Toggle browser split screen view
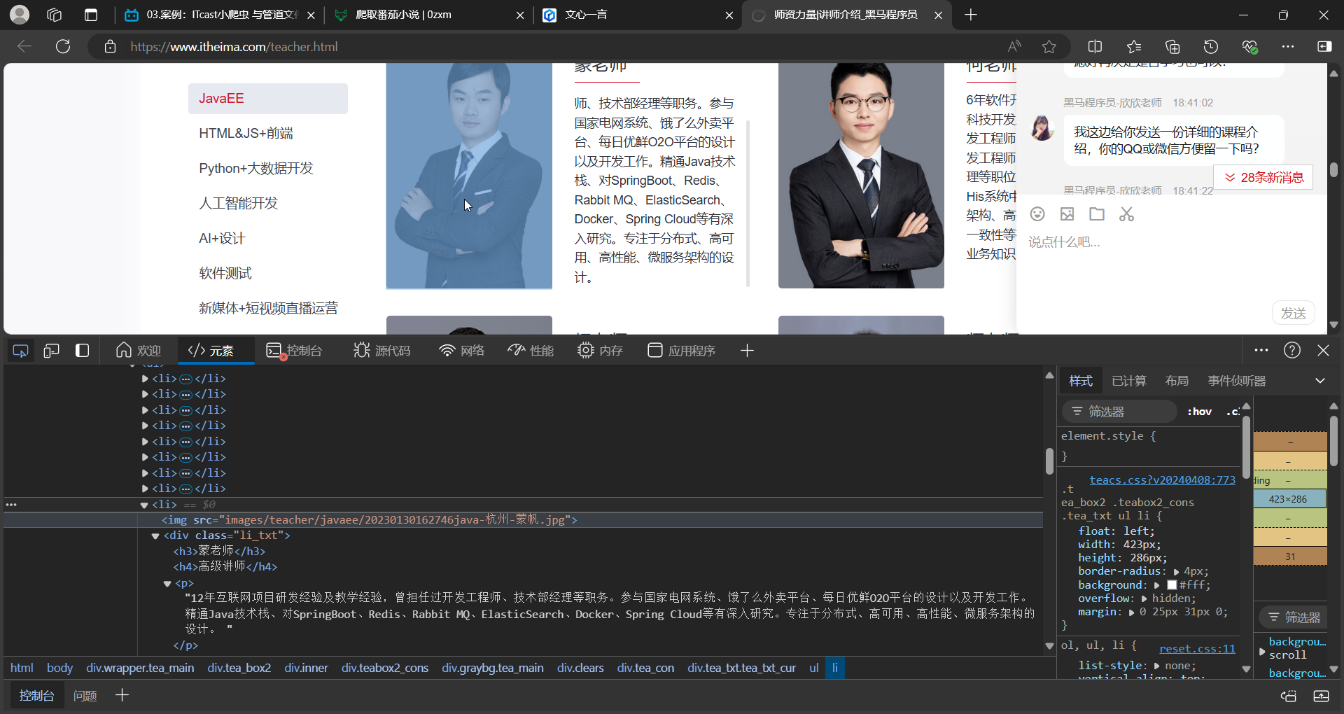 click(1095, 47)
